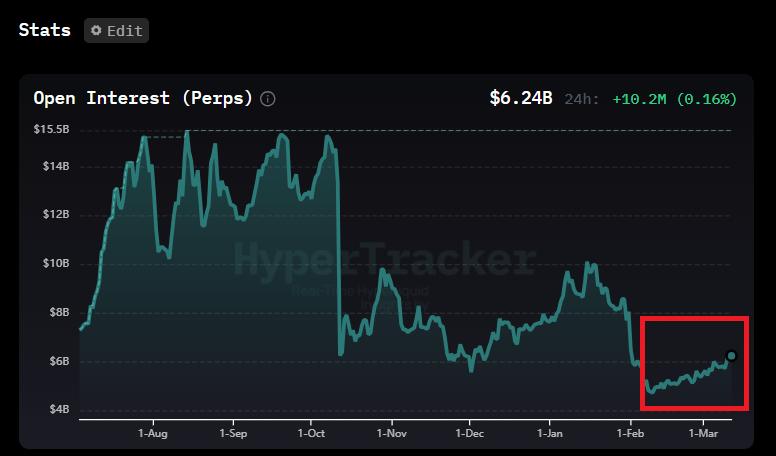Select the 1-Oct date axis label
The image size is (776, 456).
(x=311, y=434)
